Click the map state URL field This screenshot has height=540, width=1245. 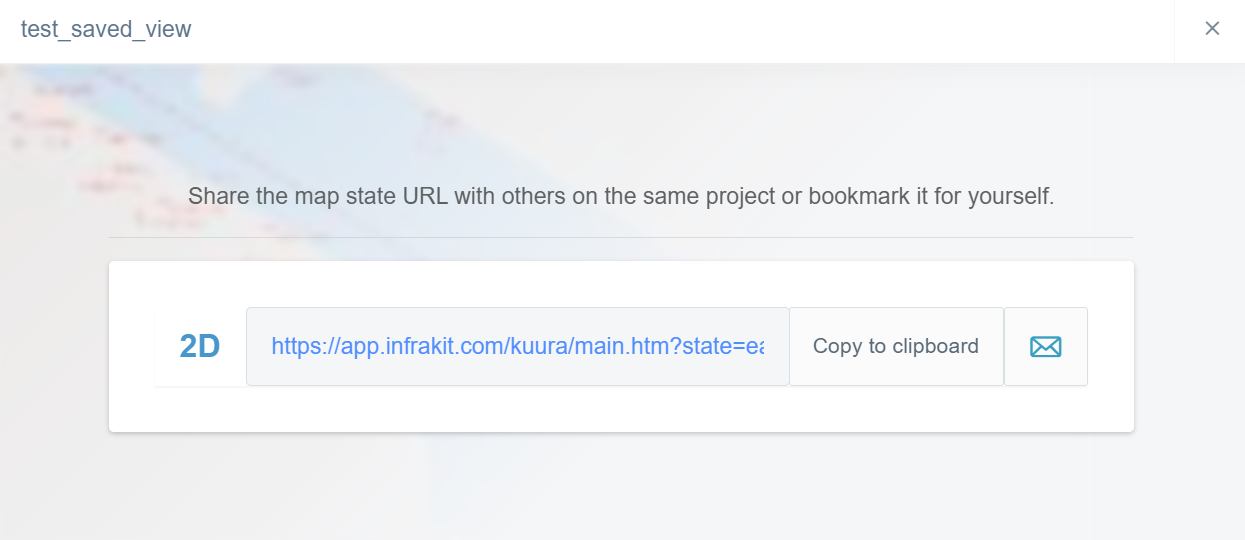coord(517,346)
